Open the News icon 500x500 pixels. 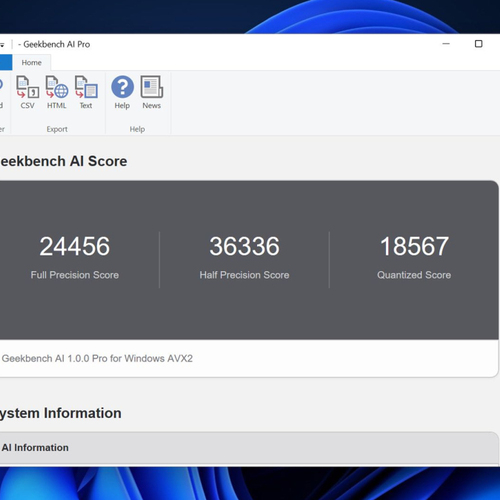152,92
